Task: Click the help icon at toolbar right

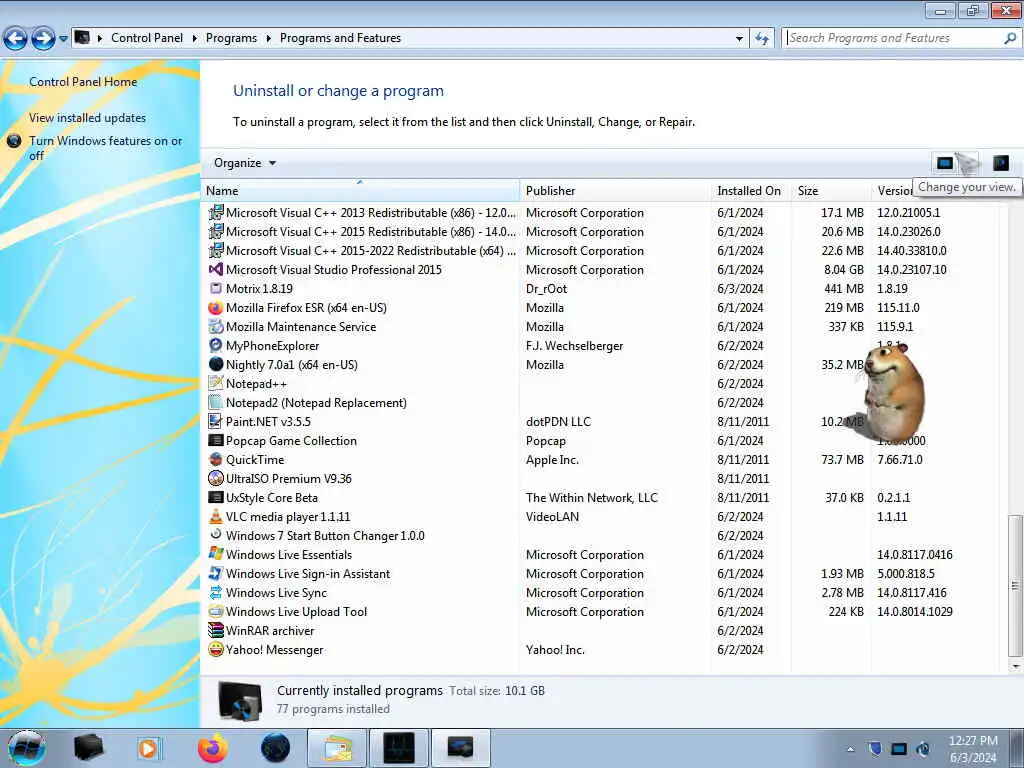Action: pyautogui.click(x=1000, y=163)
